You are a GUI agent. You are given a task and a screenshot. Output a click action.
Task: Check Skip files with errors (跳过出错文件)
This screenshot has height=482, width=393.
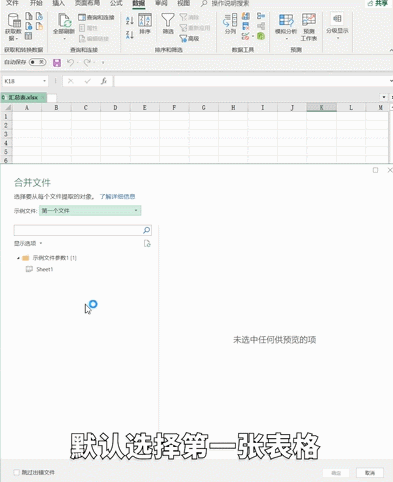point(16,472)
